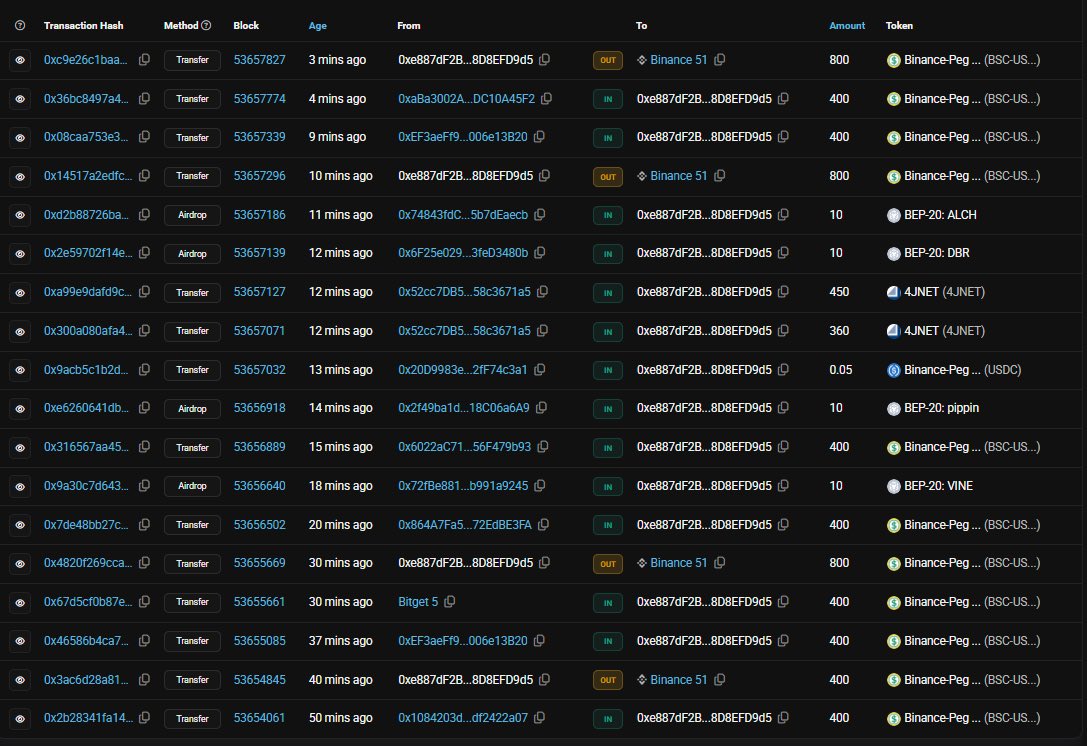Viewport: 1087px width, 746px height.
Task: Copy transaction hash 0x9acb5c1b2d
Action: (x=144, y=370)
